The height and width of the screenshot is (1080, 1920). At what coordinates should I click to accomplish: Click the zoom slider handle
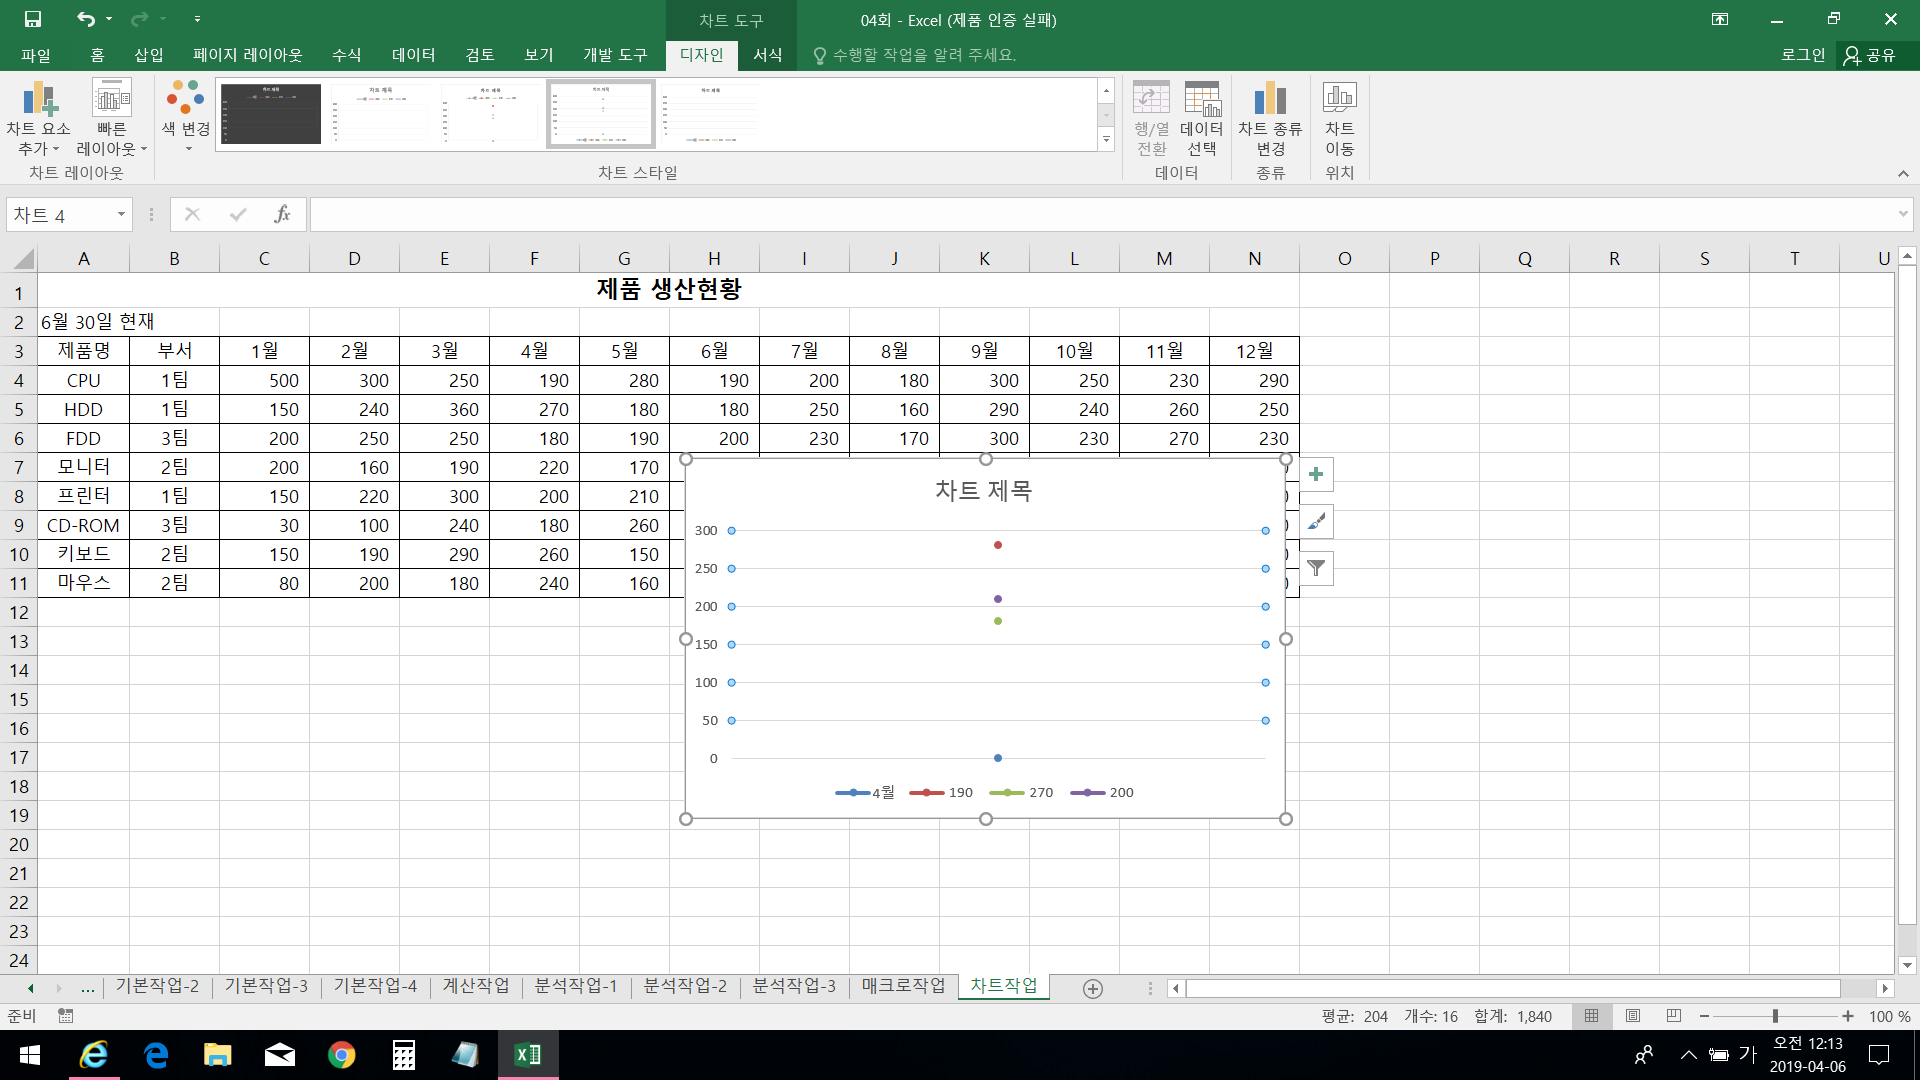[x=1775, y=1016]
